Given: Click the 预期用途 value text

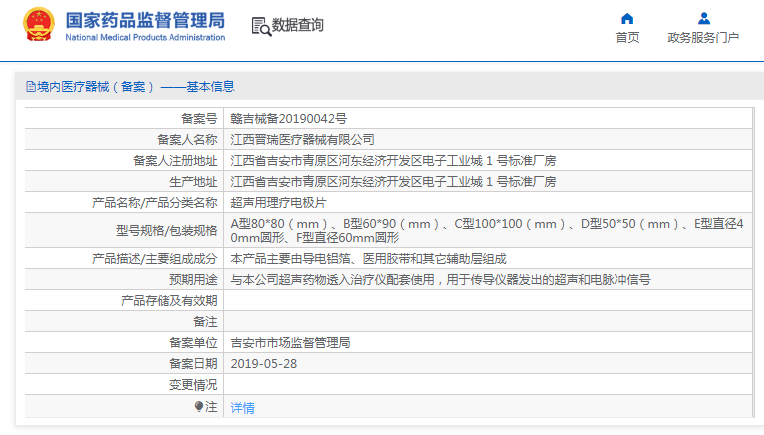Looking at the screenshot, I should 440,280.
